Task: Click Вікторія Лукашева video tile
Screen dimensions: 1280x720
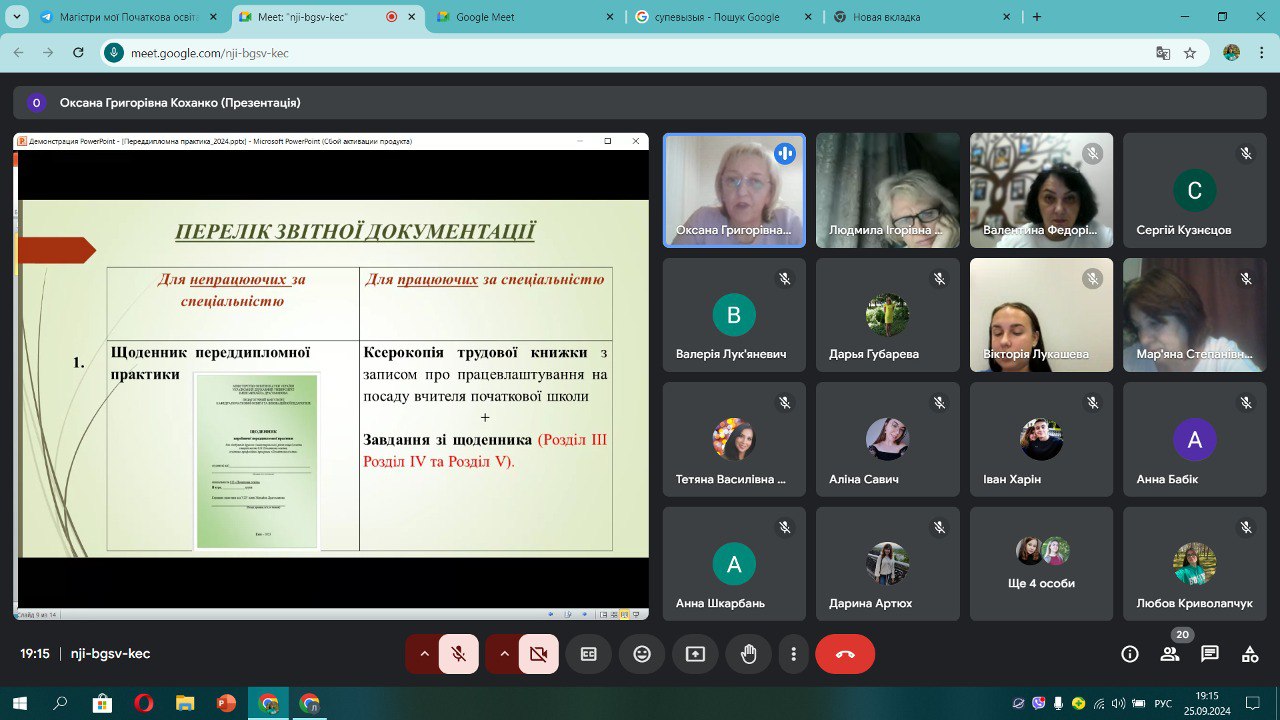Action: (x=1041, y=315)
